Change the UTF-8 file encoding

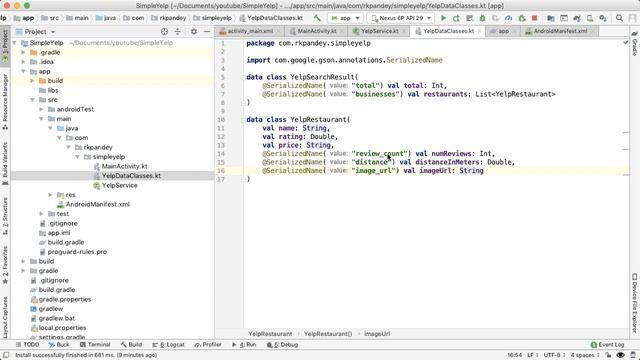554,355
